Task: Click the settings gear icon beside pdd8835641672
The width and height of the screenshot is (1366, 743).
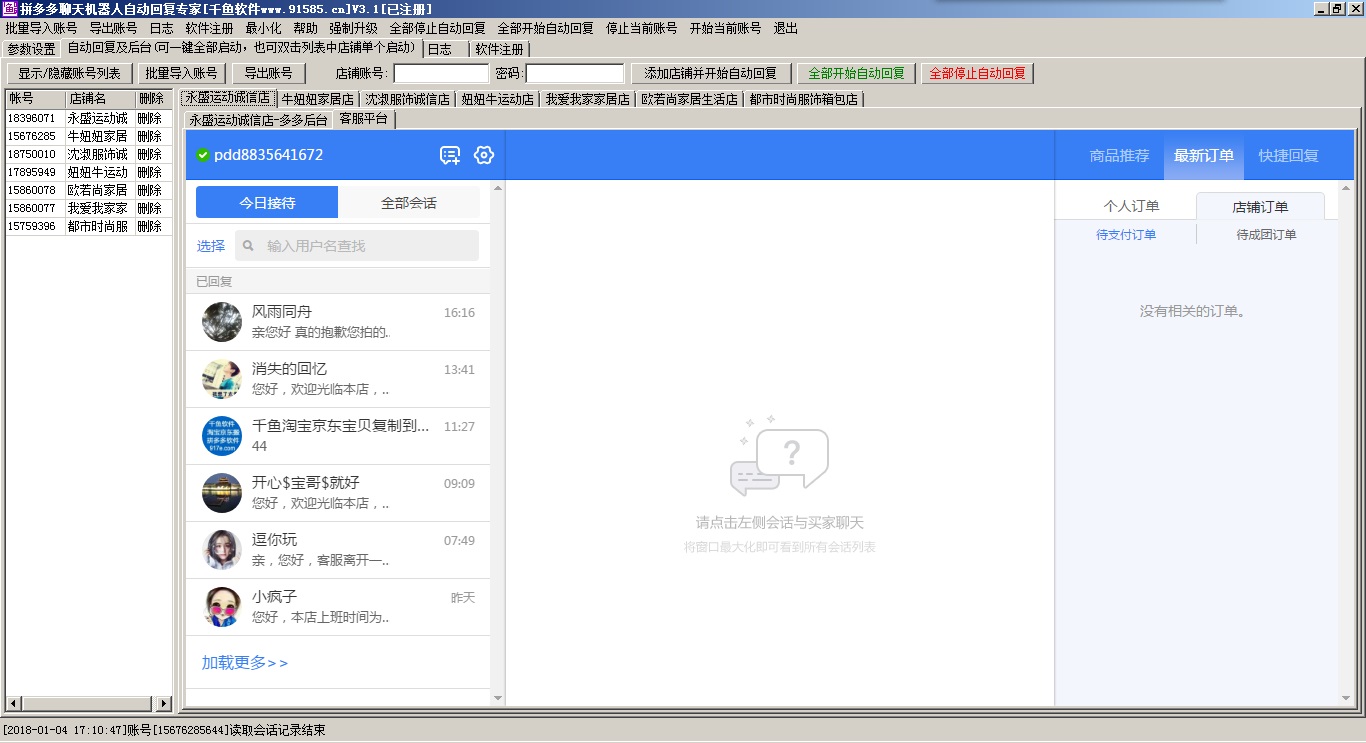Action: 484,155
